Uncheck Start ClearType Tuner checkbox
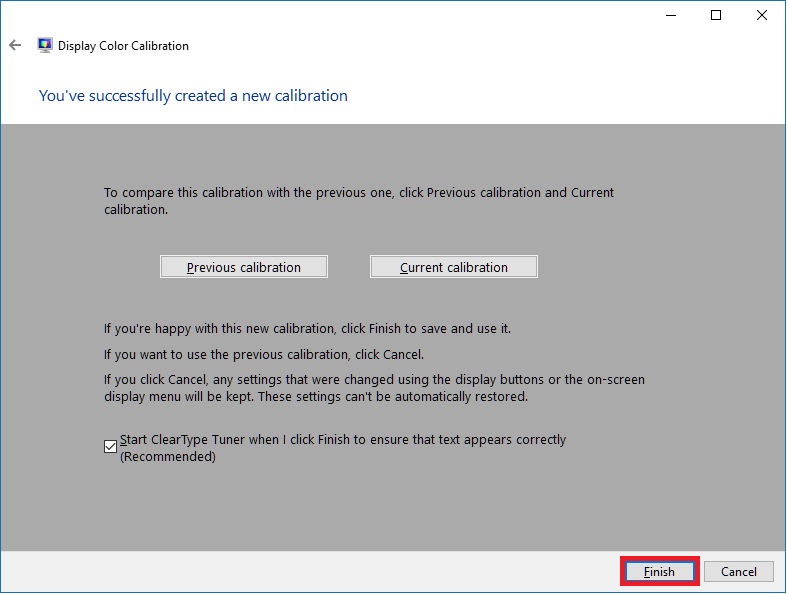 click(x=110, y=446)
